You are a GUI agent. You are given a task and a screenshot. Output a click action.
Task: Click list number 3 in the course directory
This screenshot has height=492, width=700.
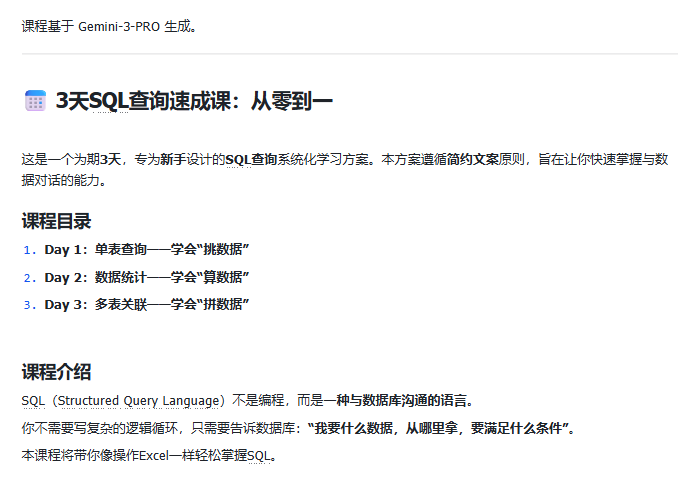29,305
